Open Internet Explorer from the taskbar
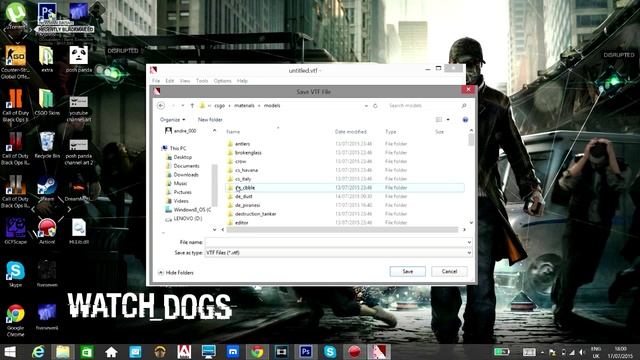Screen dimensions: 640x360 (38, 352)
